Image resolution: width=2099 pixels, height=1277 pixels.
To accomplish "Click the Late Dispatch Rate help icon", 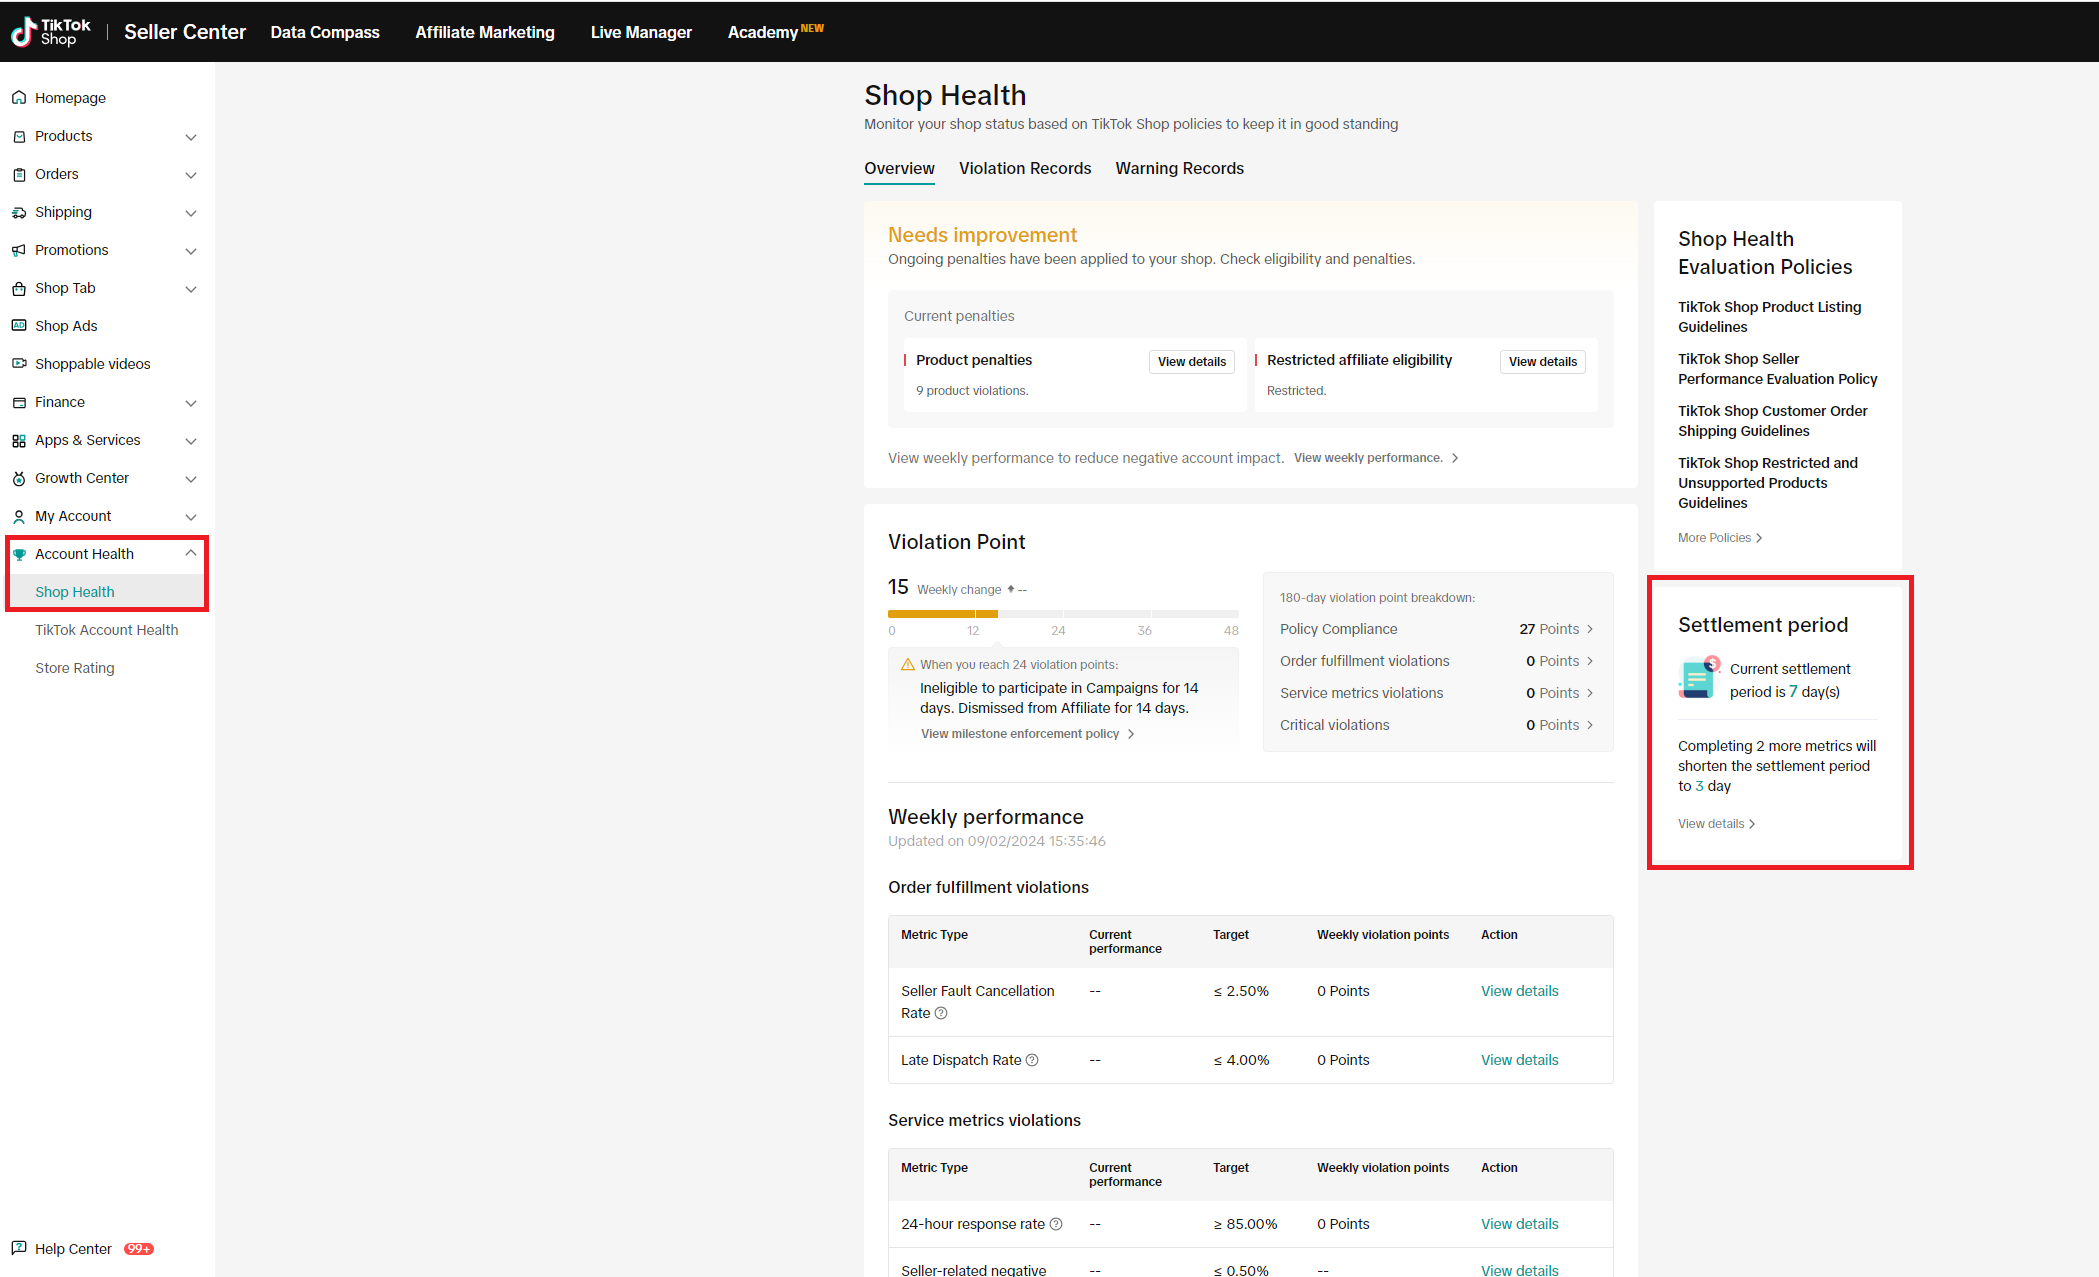I will [x=1032, y=1060].
